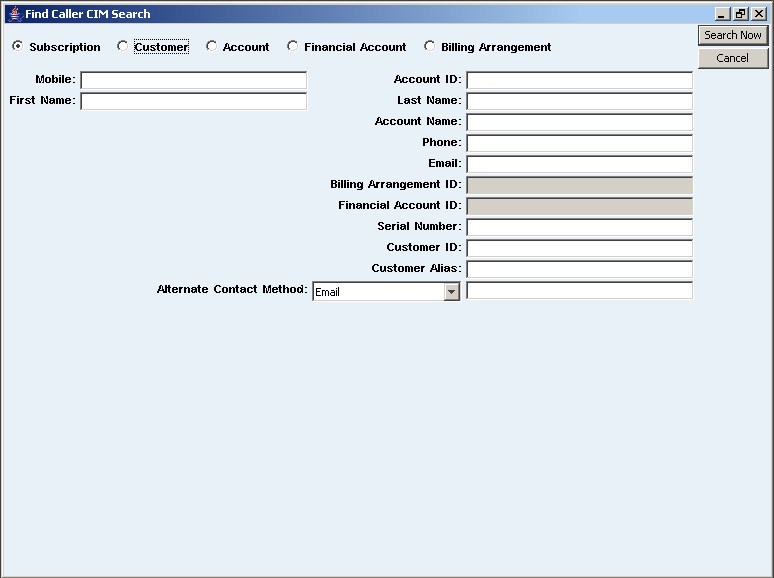This screenshot has height=578, width=774.
Task: Focus the First Name input box
Action: point(193,101)
